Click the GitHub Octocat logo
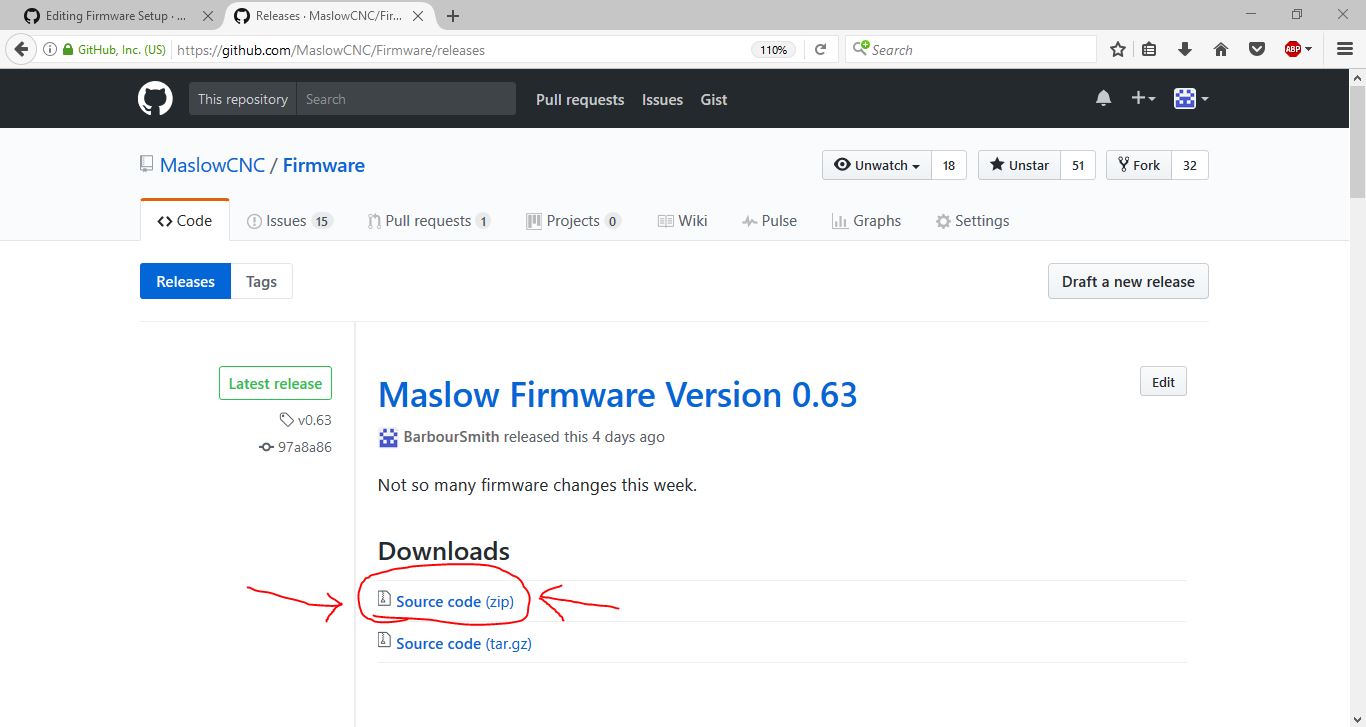The height and width of the screenshot is (727, 1366). point(155,99)
